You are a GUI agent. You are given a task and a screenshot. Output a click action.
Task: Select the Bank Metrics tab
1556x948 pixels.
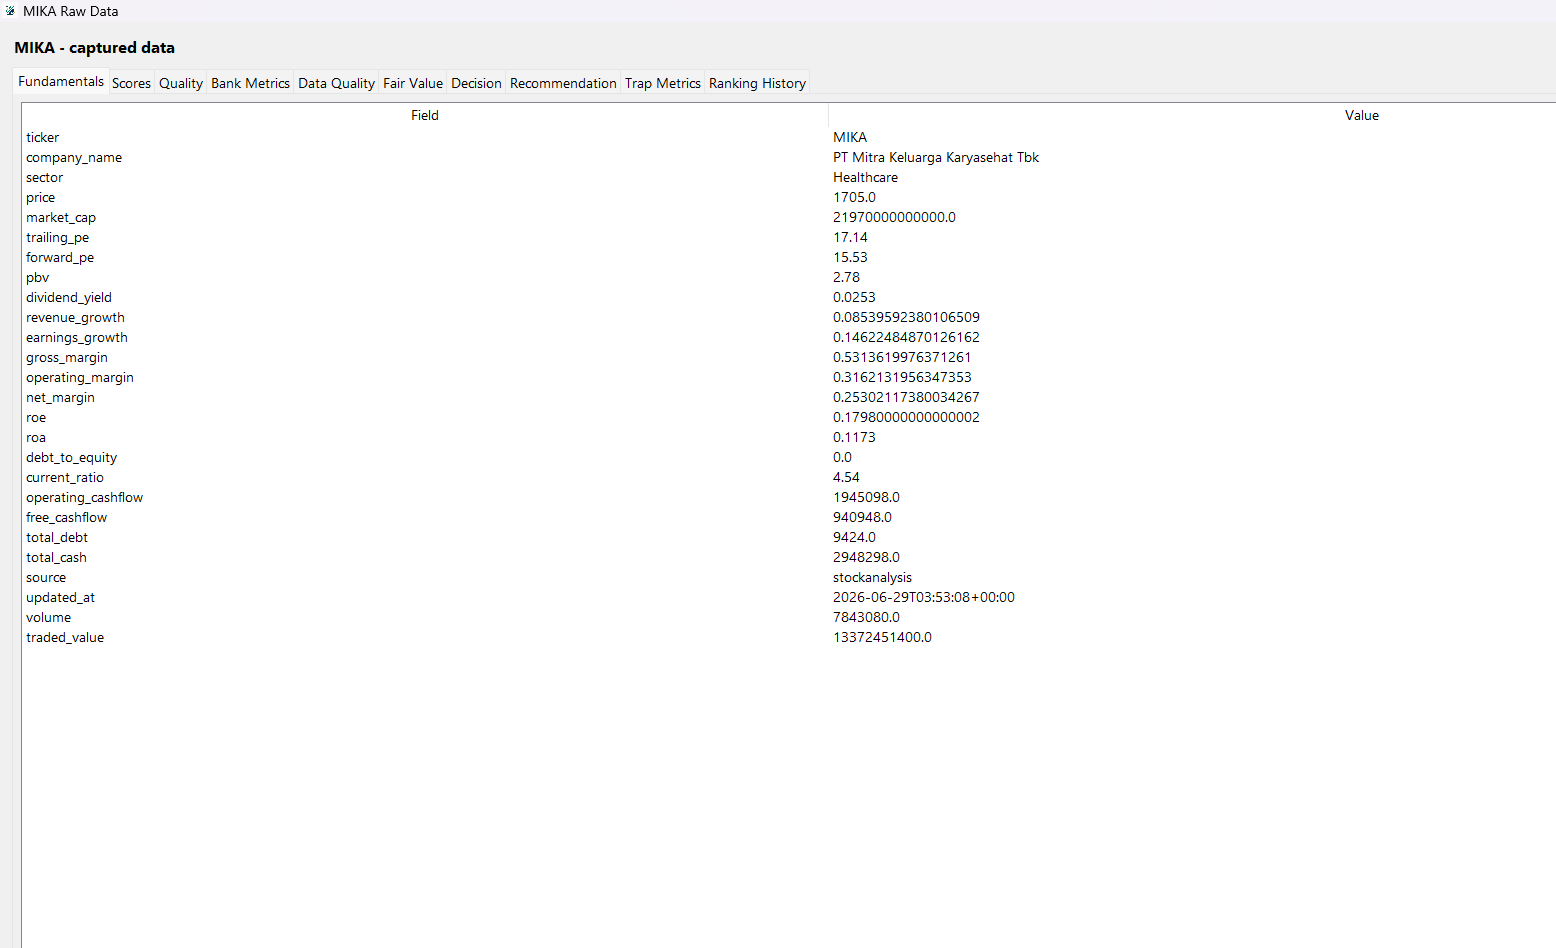pyautogui.click(x=250, y=83)
